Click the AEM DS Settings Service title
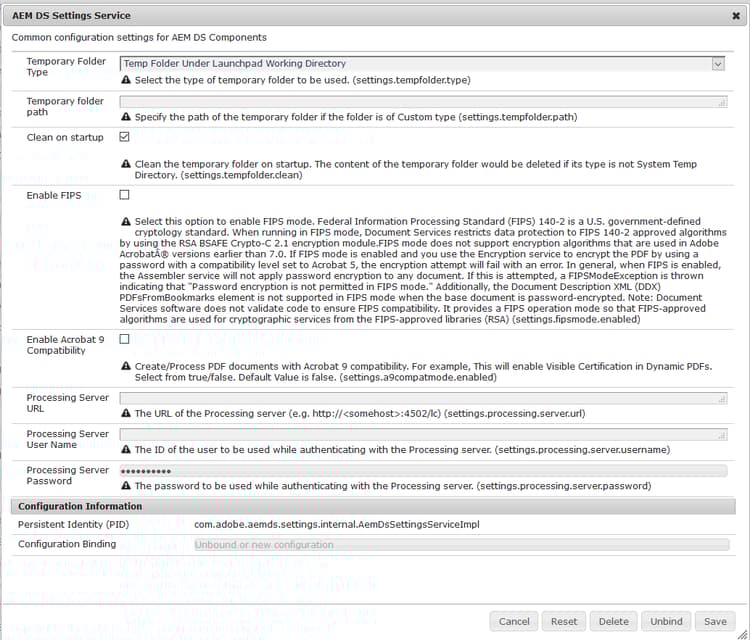Screen dimensions: 750x640 point(71,16)
